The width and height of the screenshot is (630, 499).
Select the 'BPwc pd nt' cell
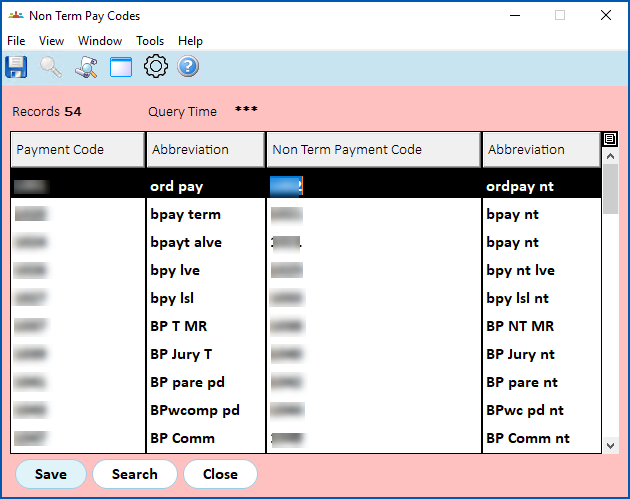coord(542,410)
